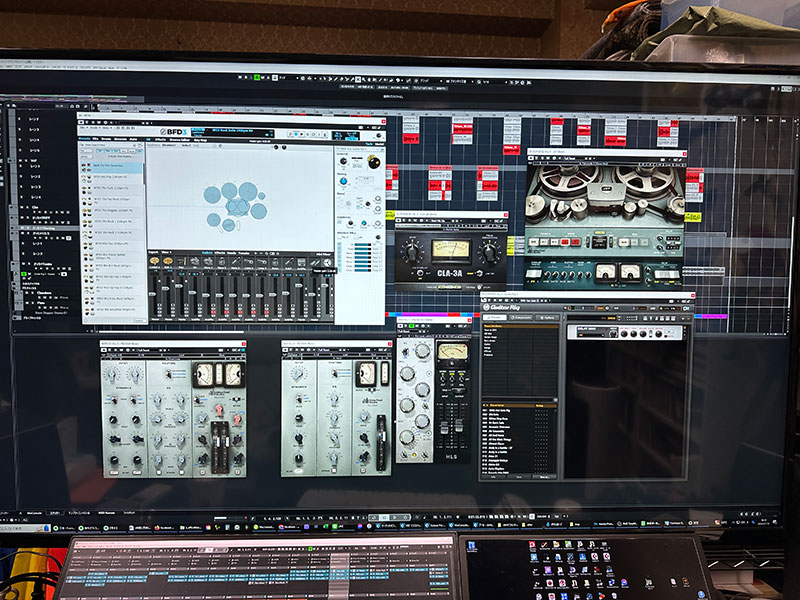The width and height of the screenshot is (800, 600).
Task: Click the right tape reel in the Kramer tape plugin
Action: [x=646, y=180]
